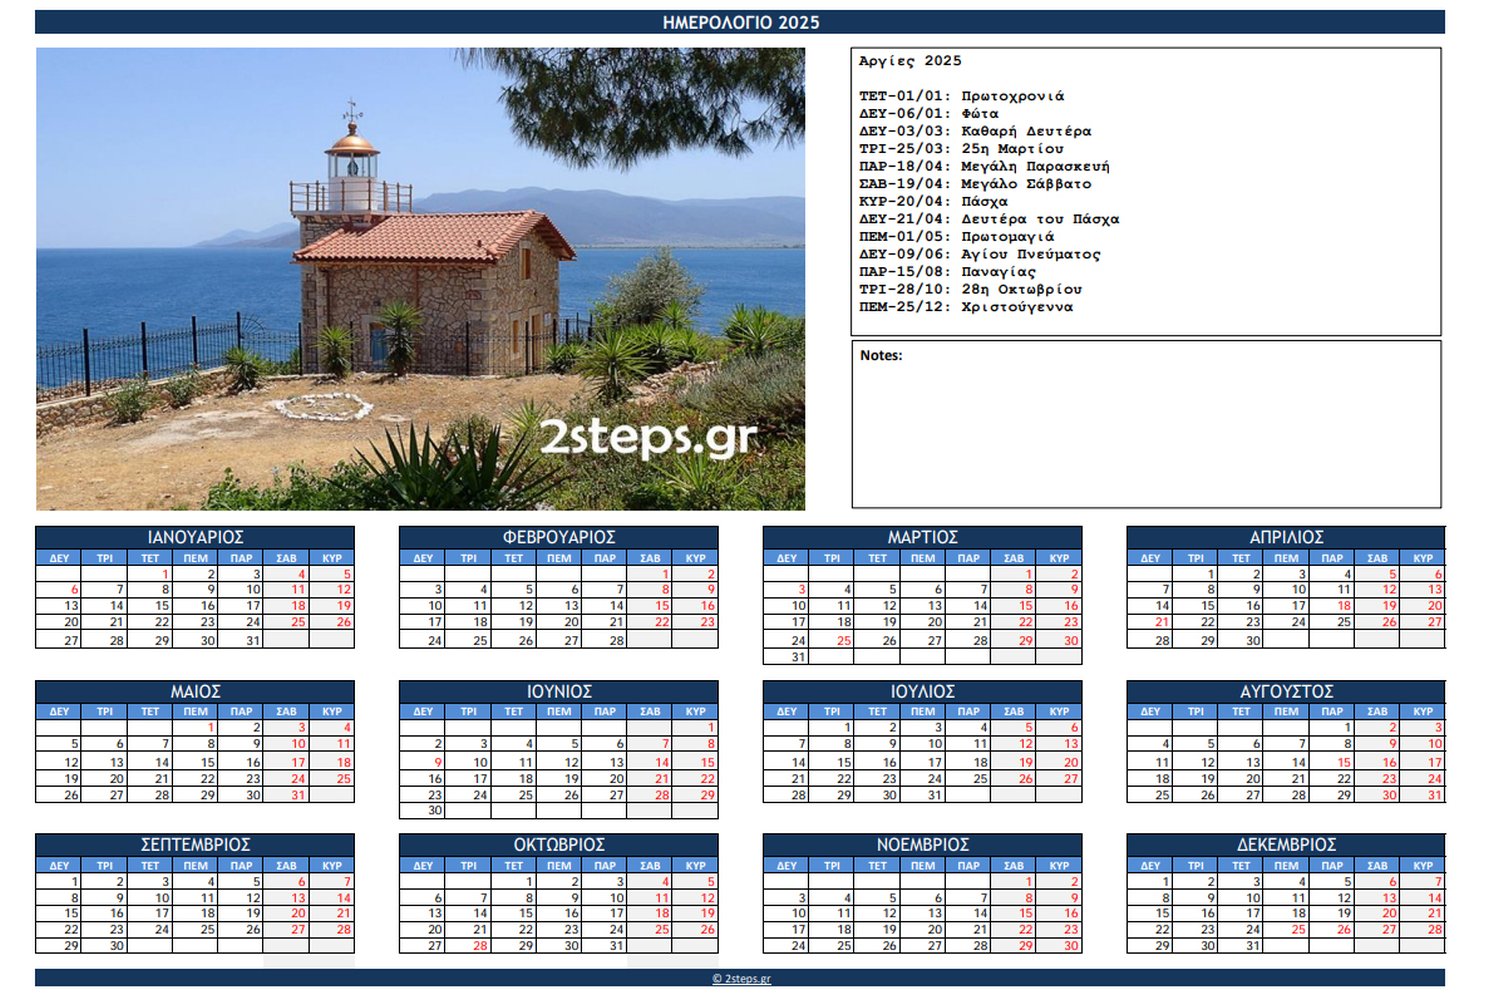Select the Παναγίας holiday entry

tap(948, 271)
